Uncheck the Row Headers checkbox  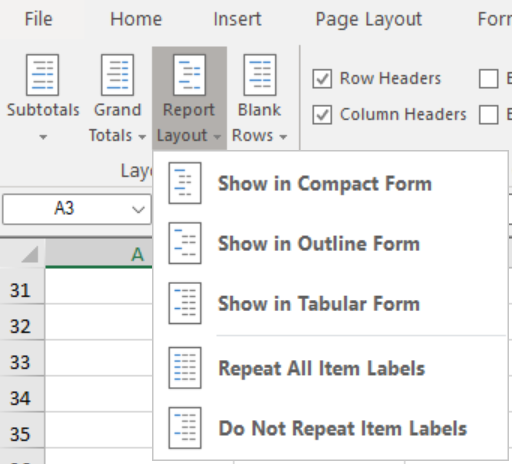pos(322,79)
